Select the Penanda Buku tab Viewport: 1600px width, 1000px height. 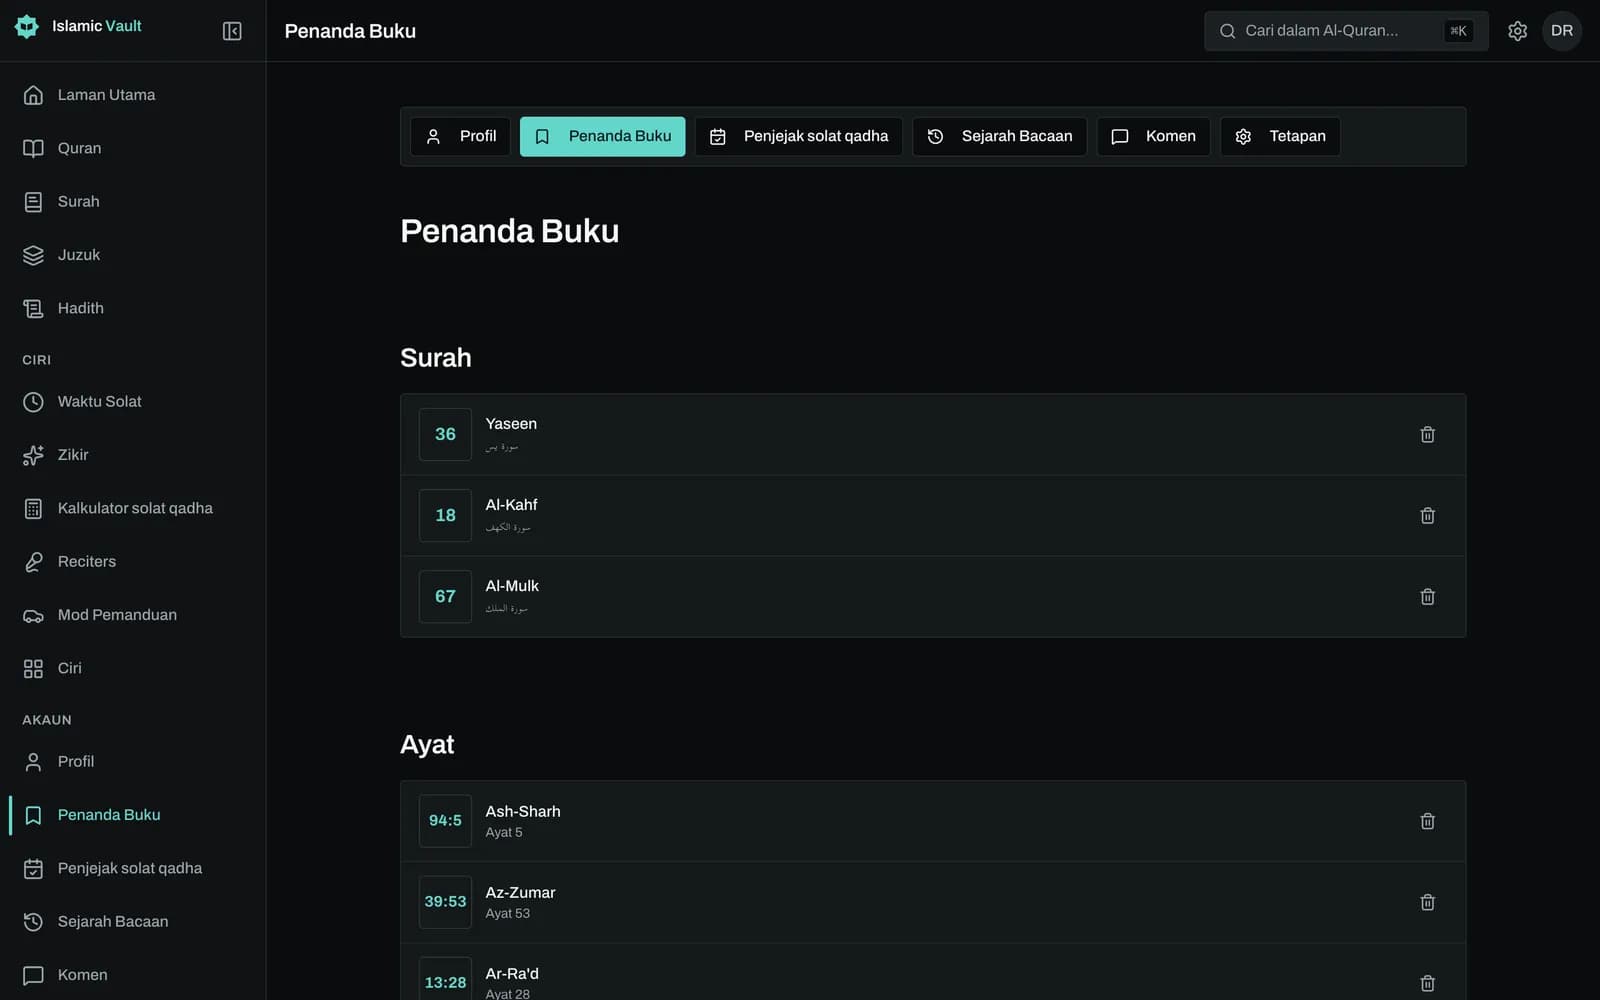coord(602,136)
